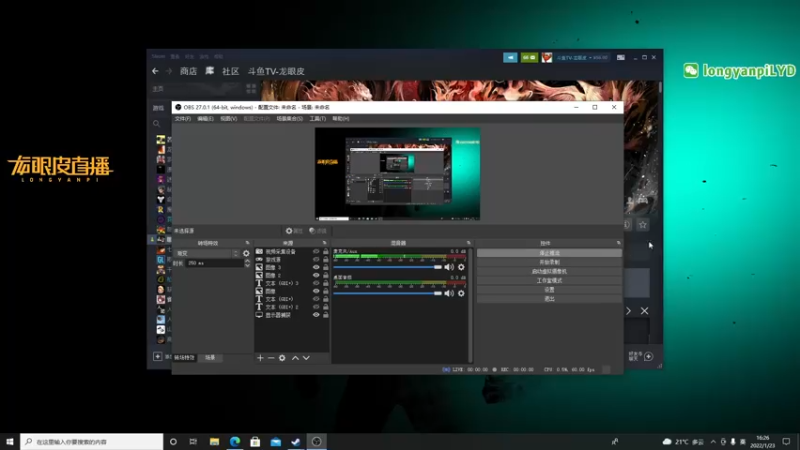Screen dimensions: 800x450
Task: Decrease transition duration with down stepper
Action: click(247, 265)
